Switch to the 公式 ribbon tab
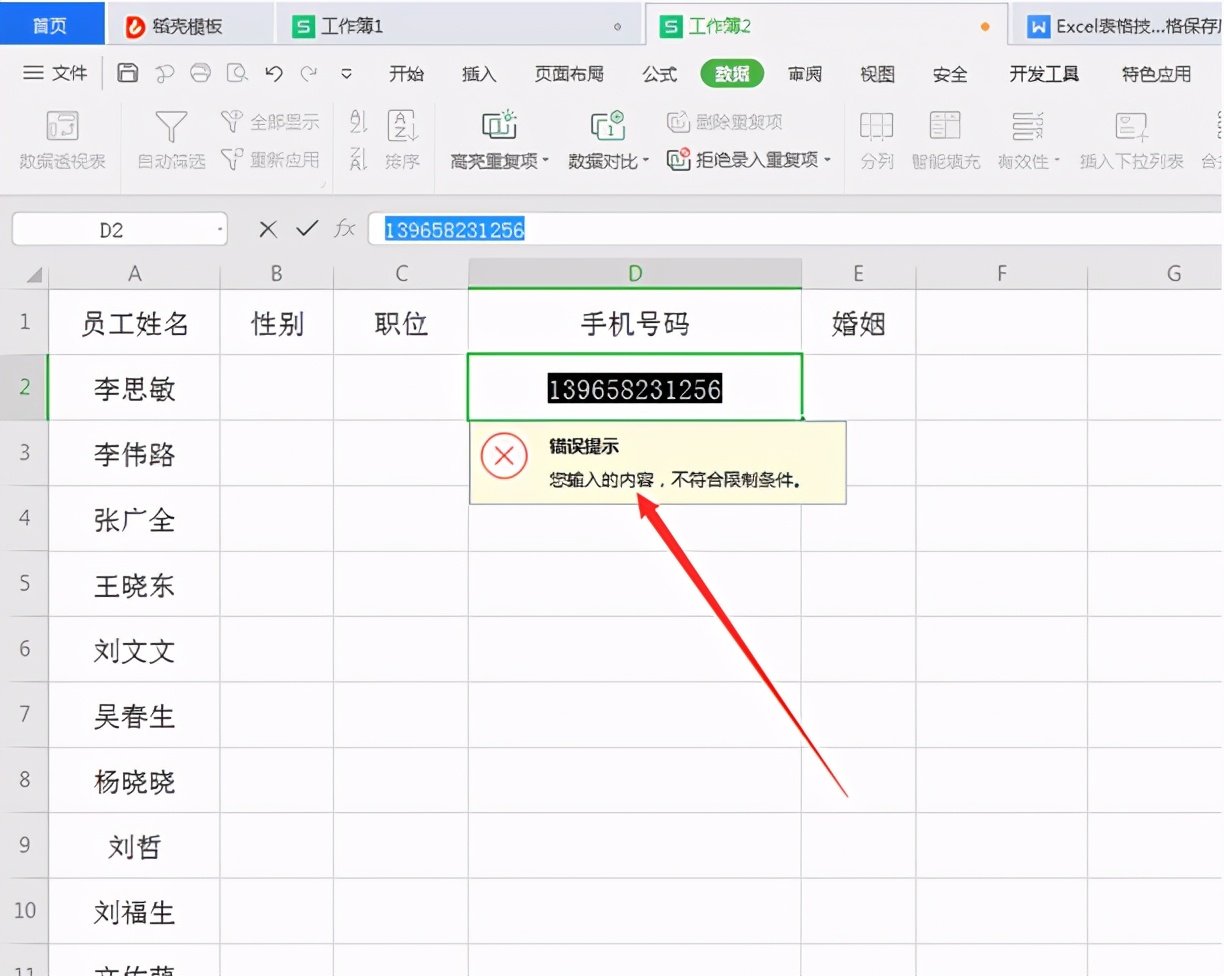Image resolution: width=1224 pixels, height=976 pixels. [660, 74]
